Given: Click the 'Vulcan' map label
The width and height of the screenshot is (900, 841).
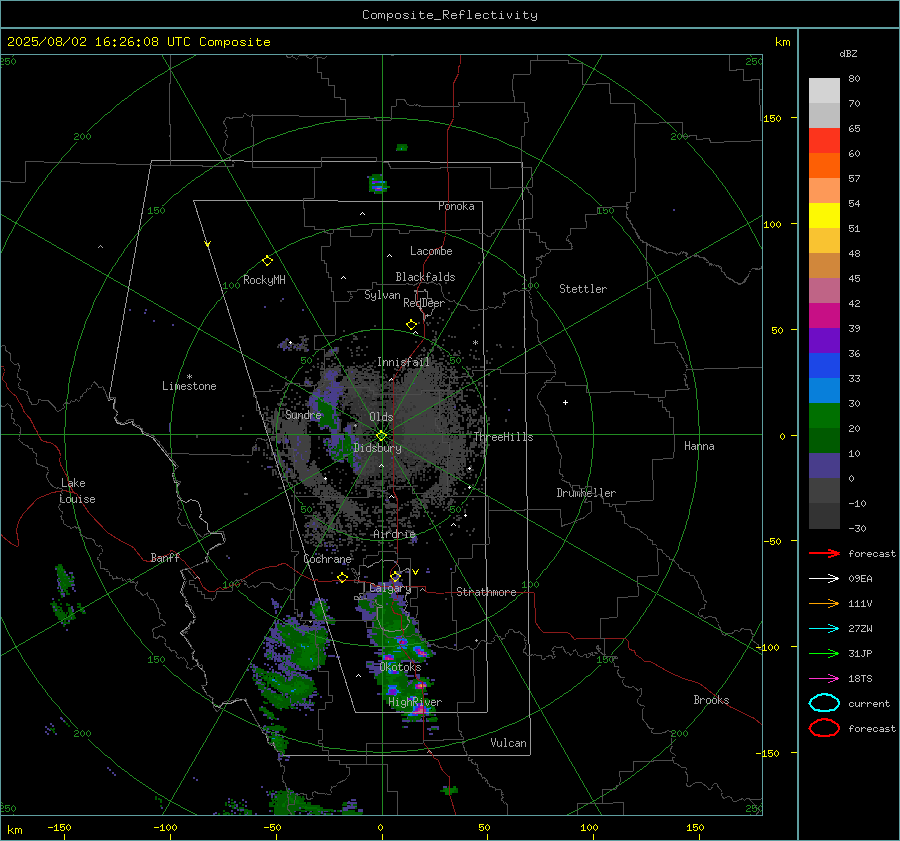Looking at the screenshot, I should (x=508, y=743).
